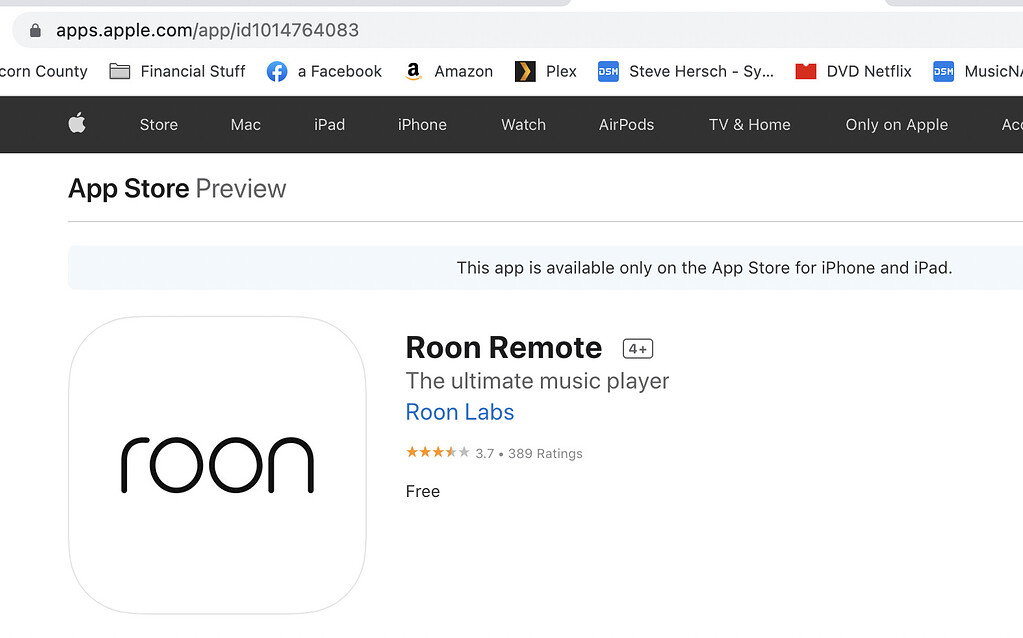Viewport: 1023px width, 638px height.
Task: Click the Roon app icon artwork
Action: [x=216, y=464]
